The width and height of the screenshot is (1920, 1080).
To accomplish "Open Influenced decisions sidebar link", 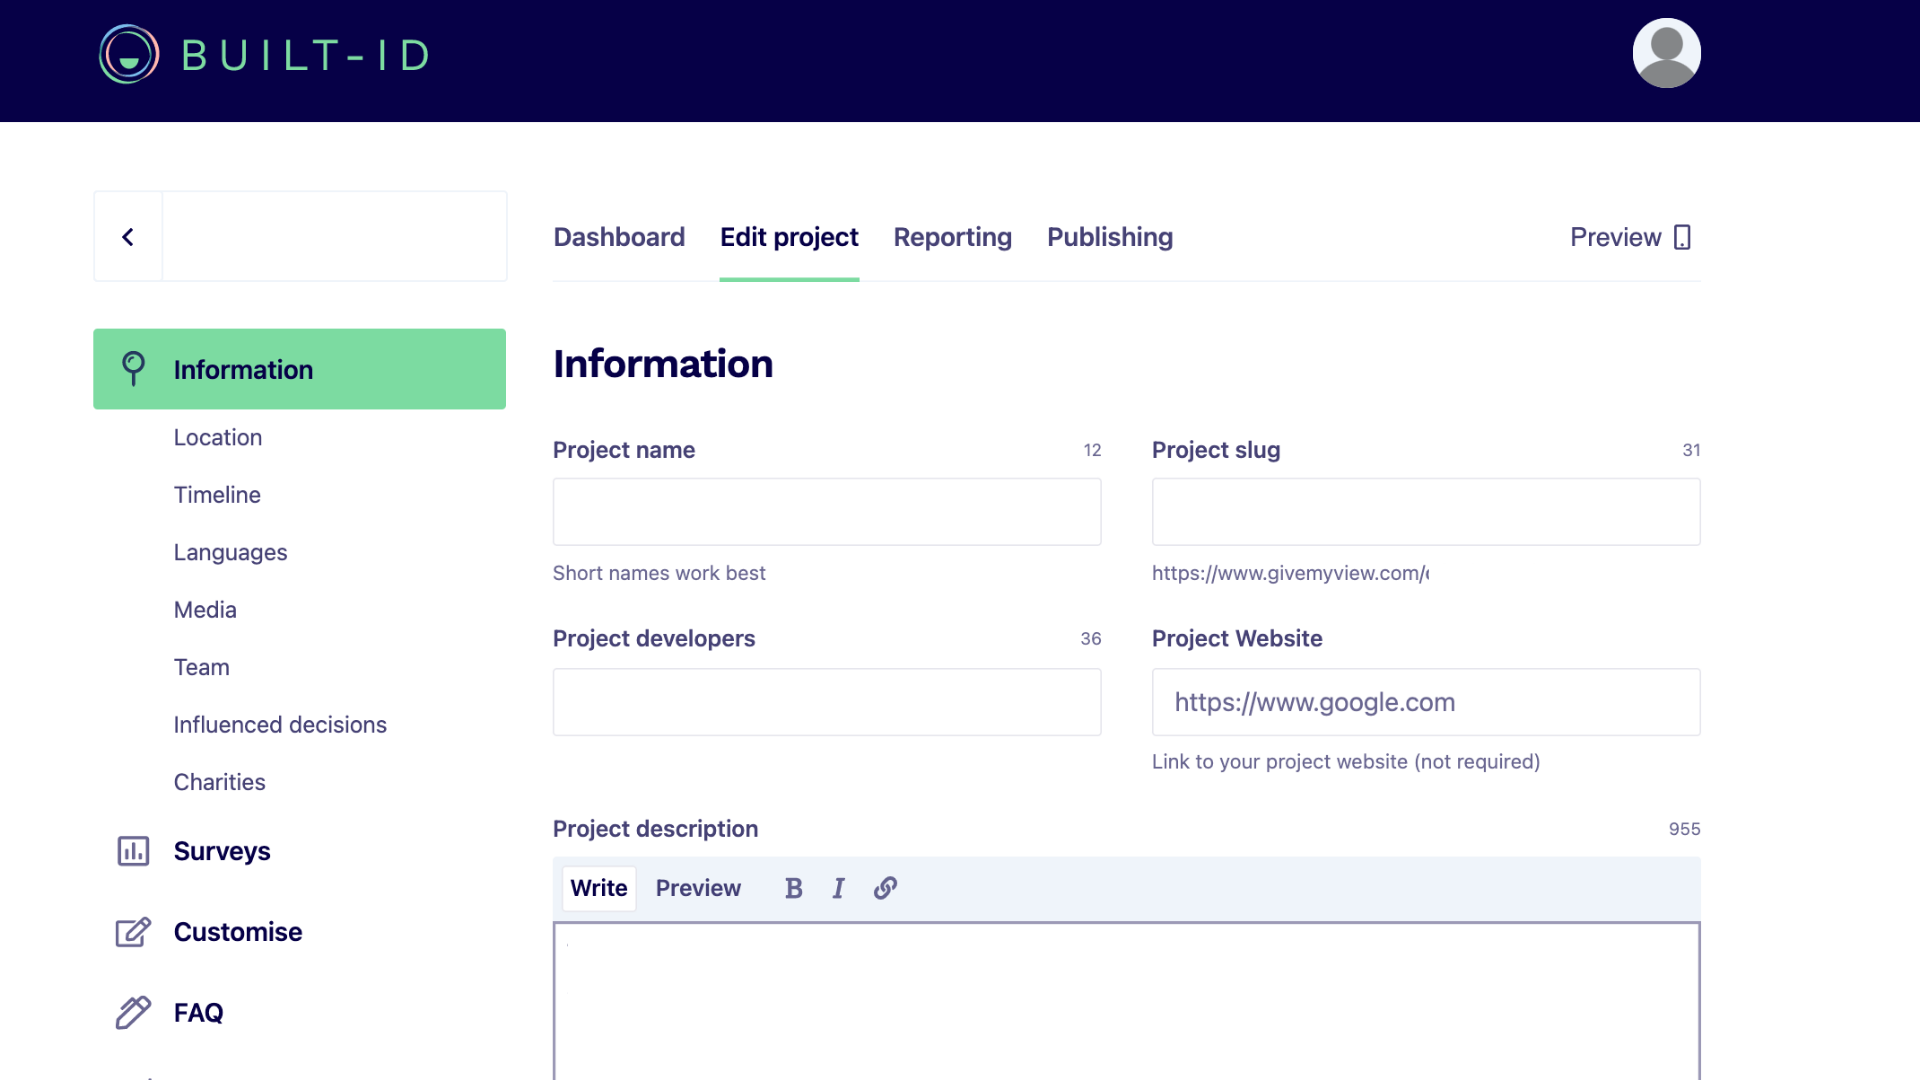I will (280, 725).
